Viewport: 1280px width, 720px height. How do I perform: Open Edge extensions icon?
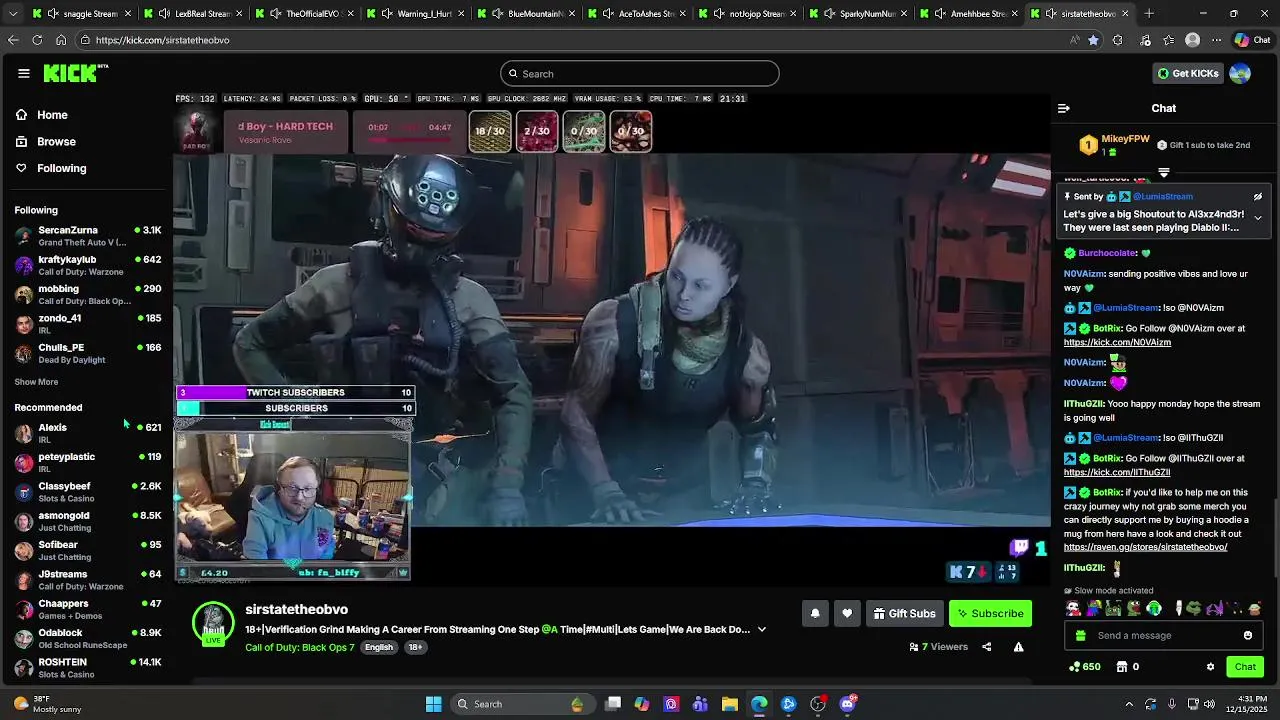pyautogui.click(x=1118, y=40)
